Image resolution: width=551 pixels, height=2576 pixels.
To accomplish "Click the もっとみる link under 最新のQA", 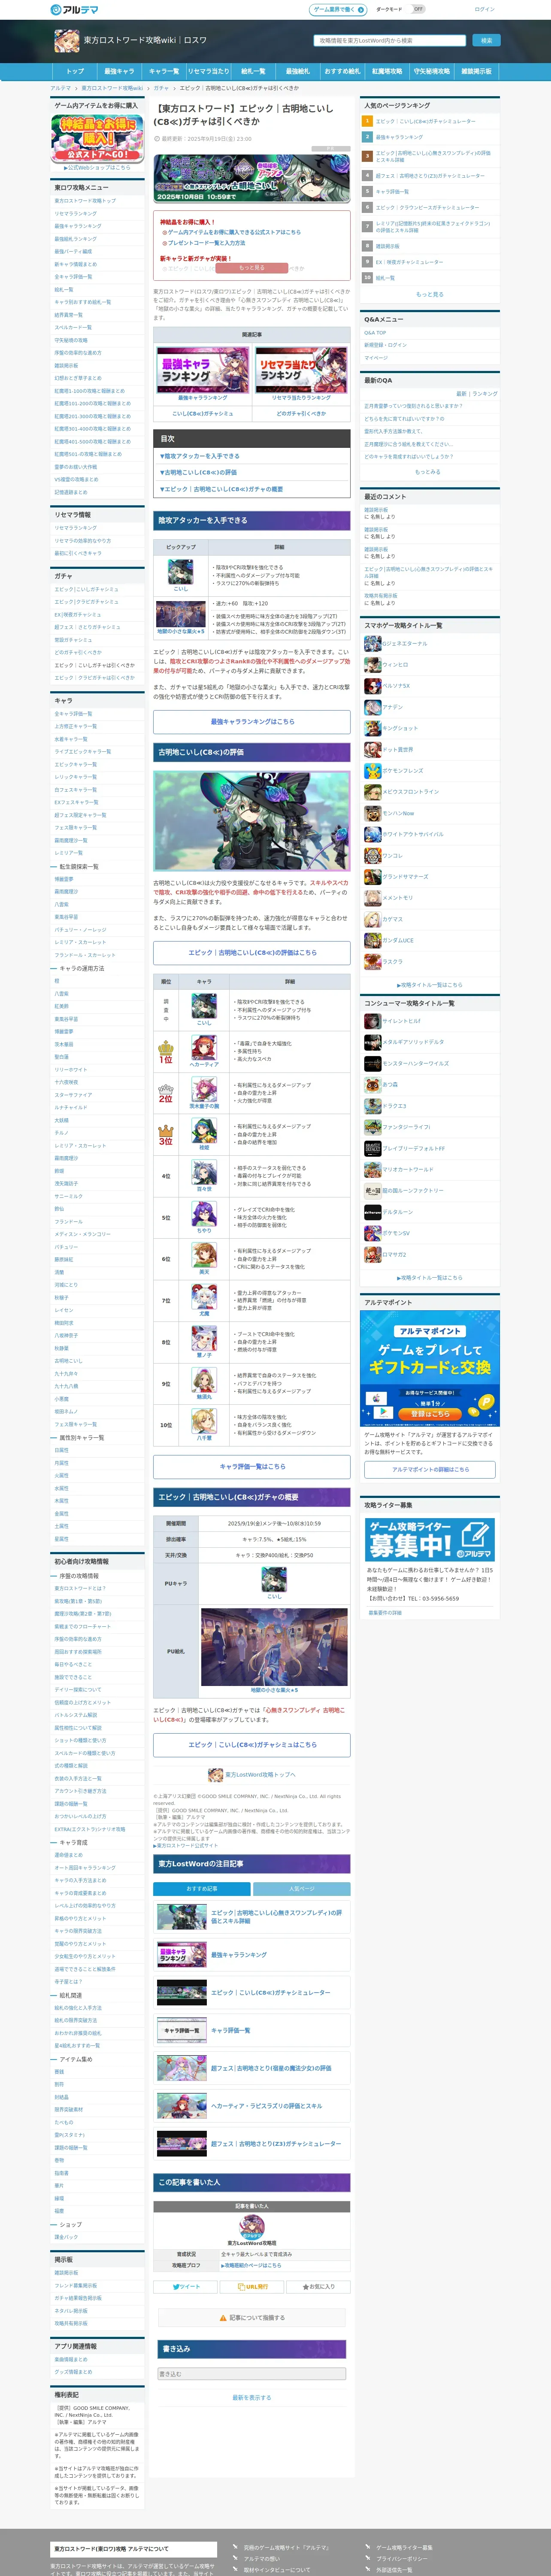I will pyautogui.click(x=428, y=472).
